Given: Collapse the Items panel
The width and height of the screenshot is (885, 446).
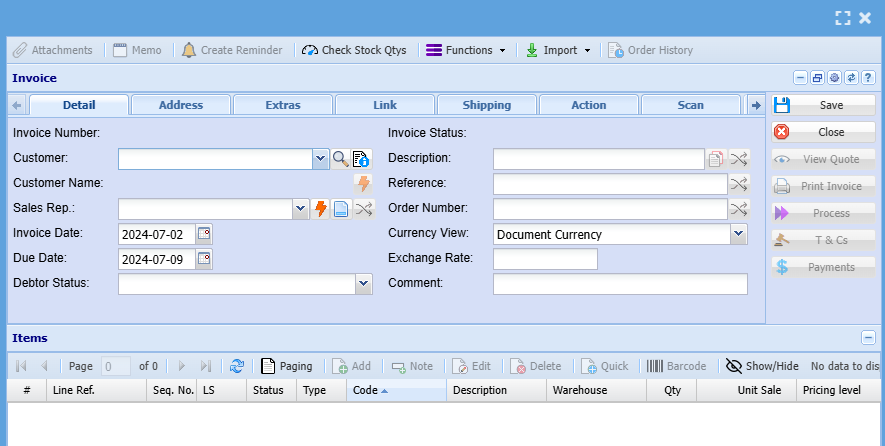Looking at the screenshot, I should pyautogui.click(x=868, y=338).
